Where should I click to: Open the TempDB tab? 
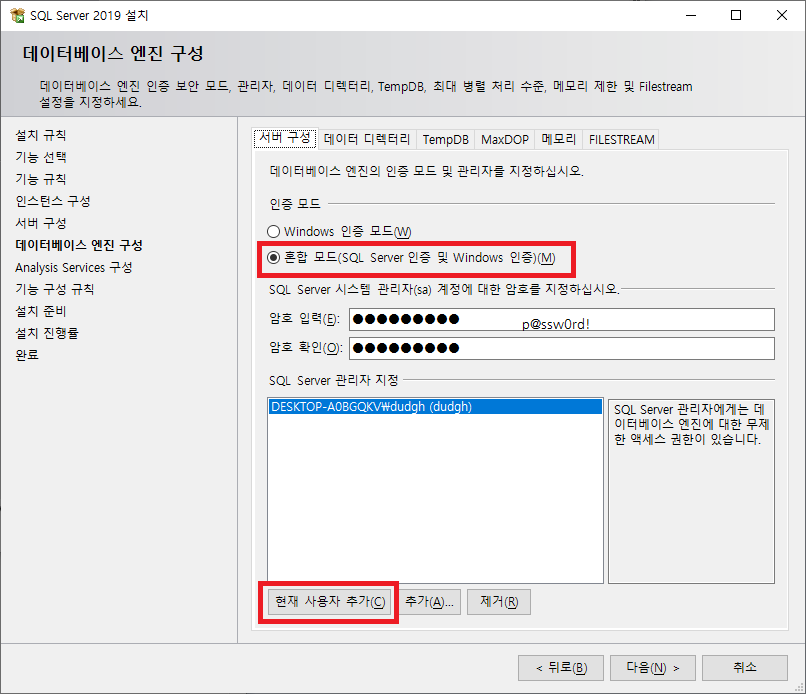pos(446,139)
